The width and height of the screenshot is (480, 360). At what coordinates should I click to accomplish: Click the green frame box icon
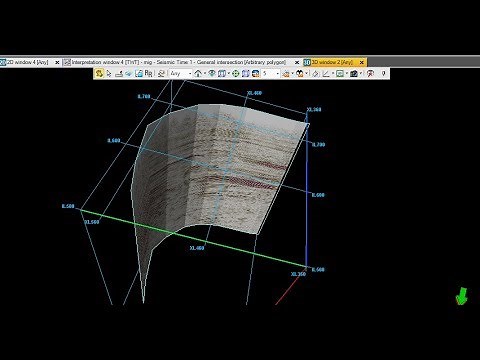click(x=340, y=73)
